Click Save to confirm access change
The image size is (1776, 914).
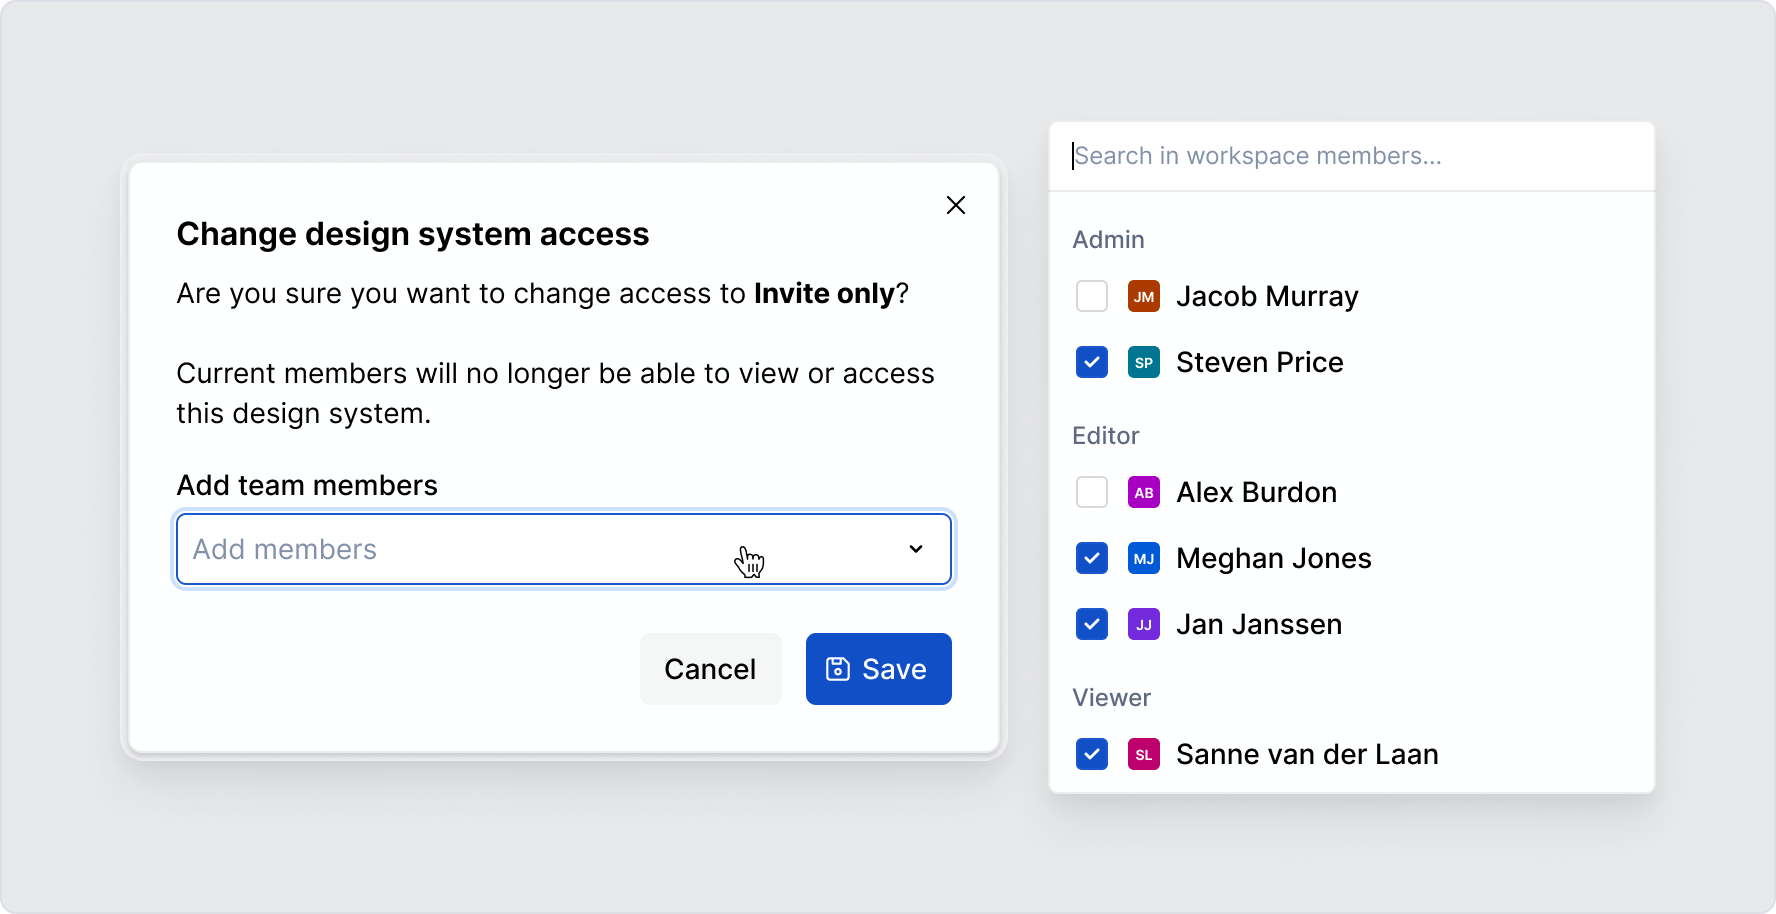tap(878, 669)
